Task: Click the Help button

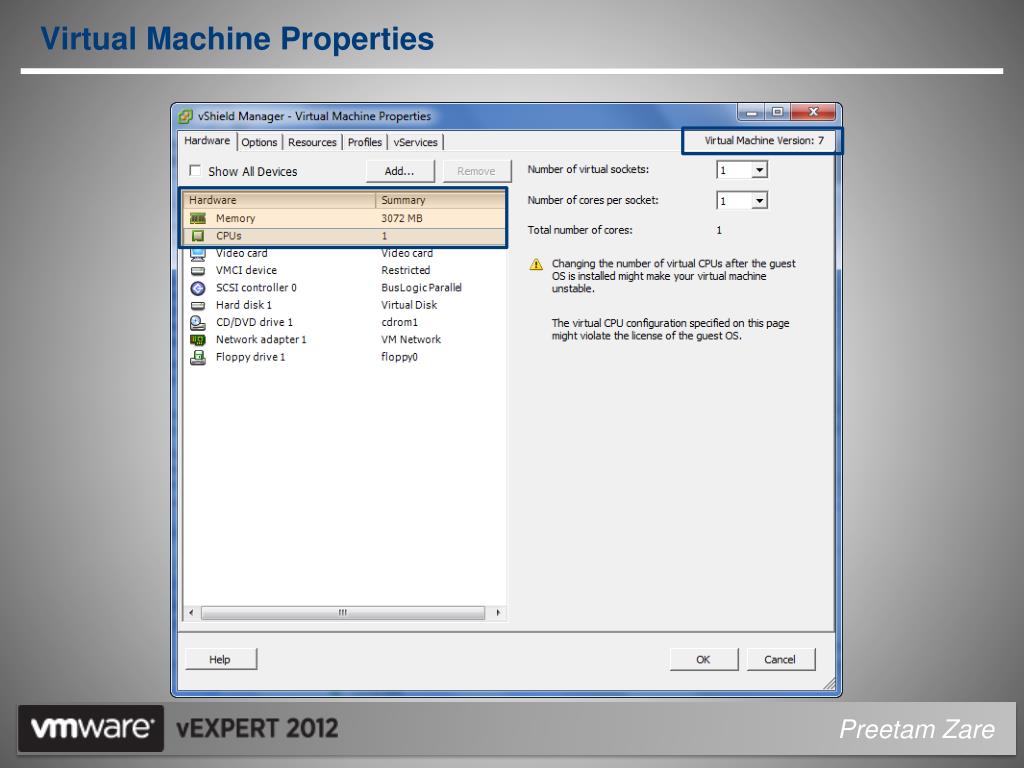Action: (220, 660)
